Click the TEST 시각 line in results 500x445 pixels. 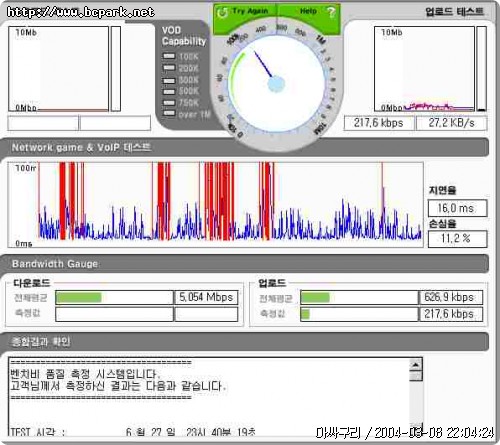(x=133, y=432)
